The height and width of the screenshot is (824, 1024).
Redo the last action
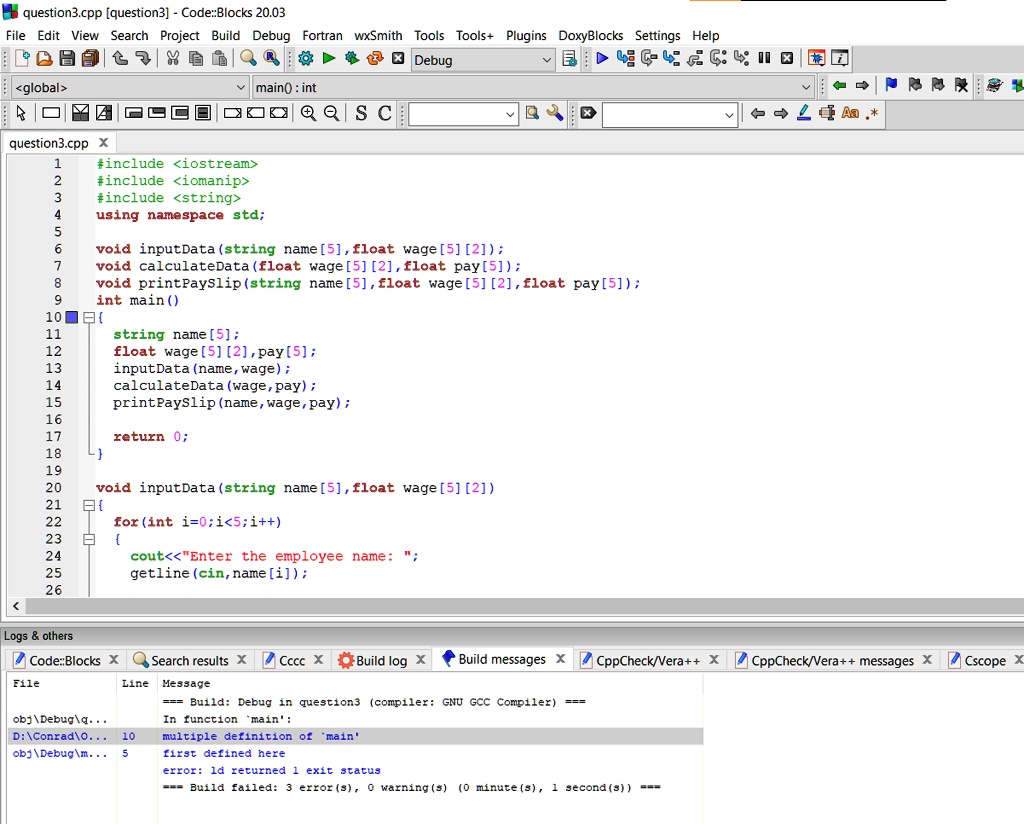click(143, 59)
